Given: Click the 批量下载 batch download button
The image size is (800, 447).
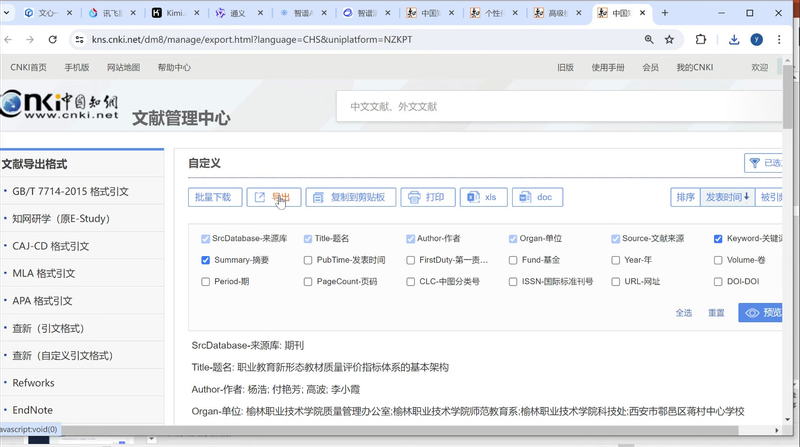Looking at the screenshot, I should (x=214, y=198).
